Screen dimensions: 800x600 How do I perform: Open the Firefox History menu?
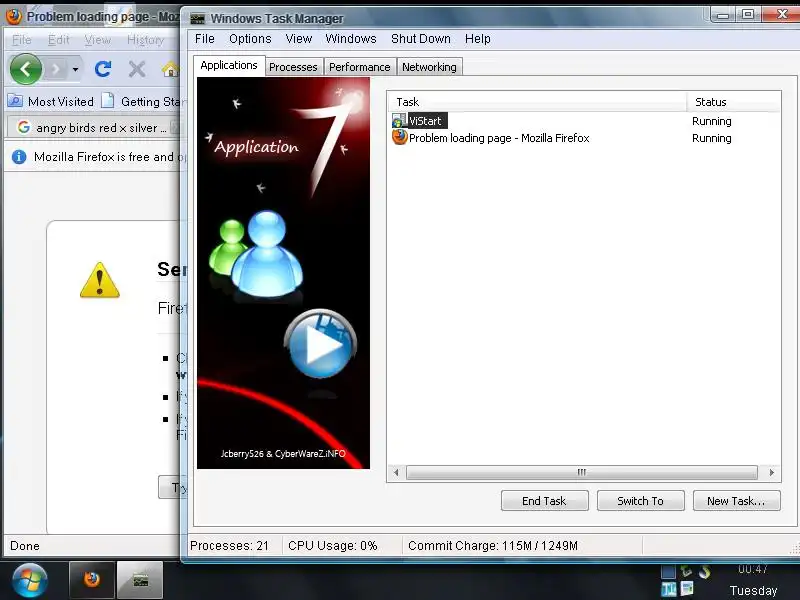[145, 40]
